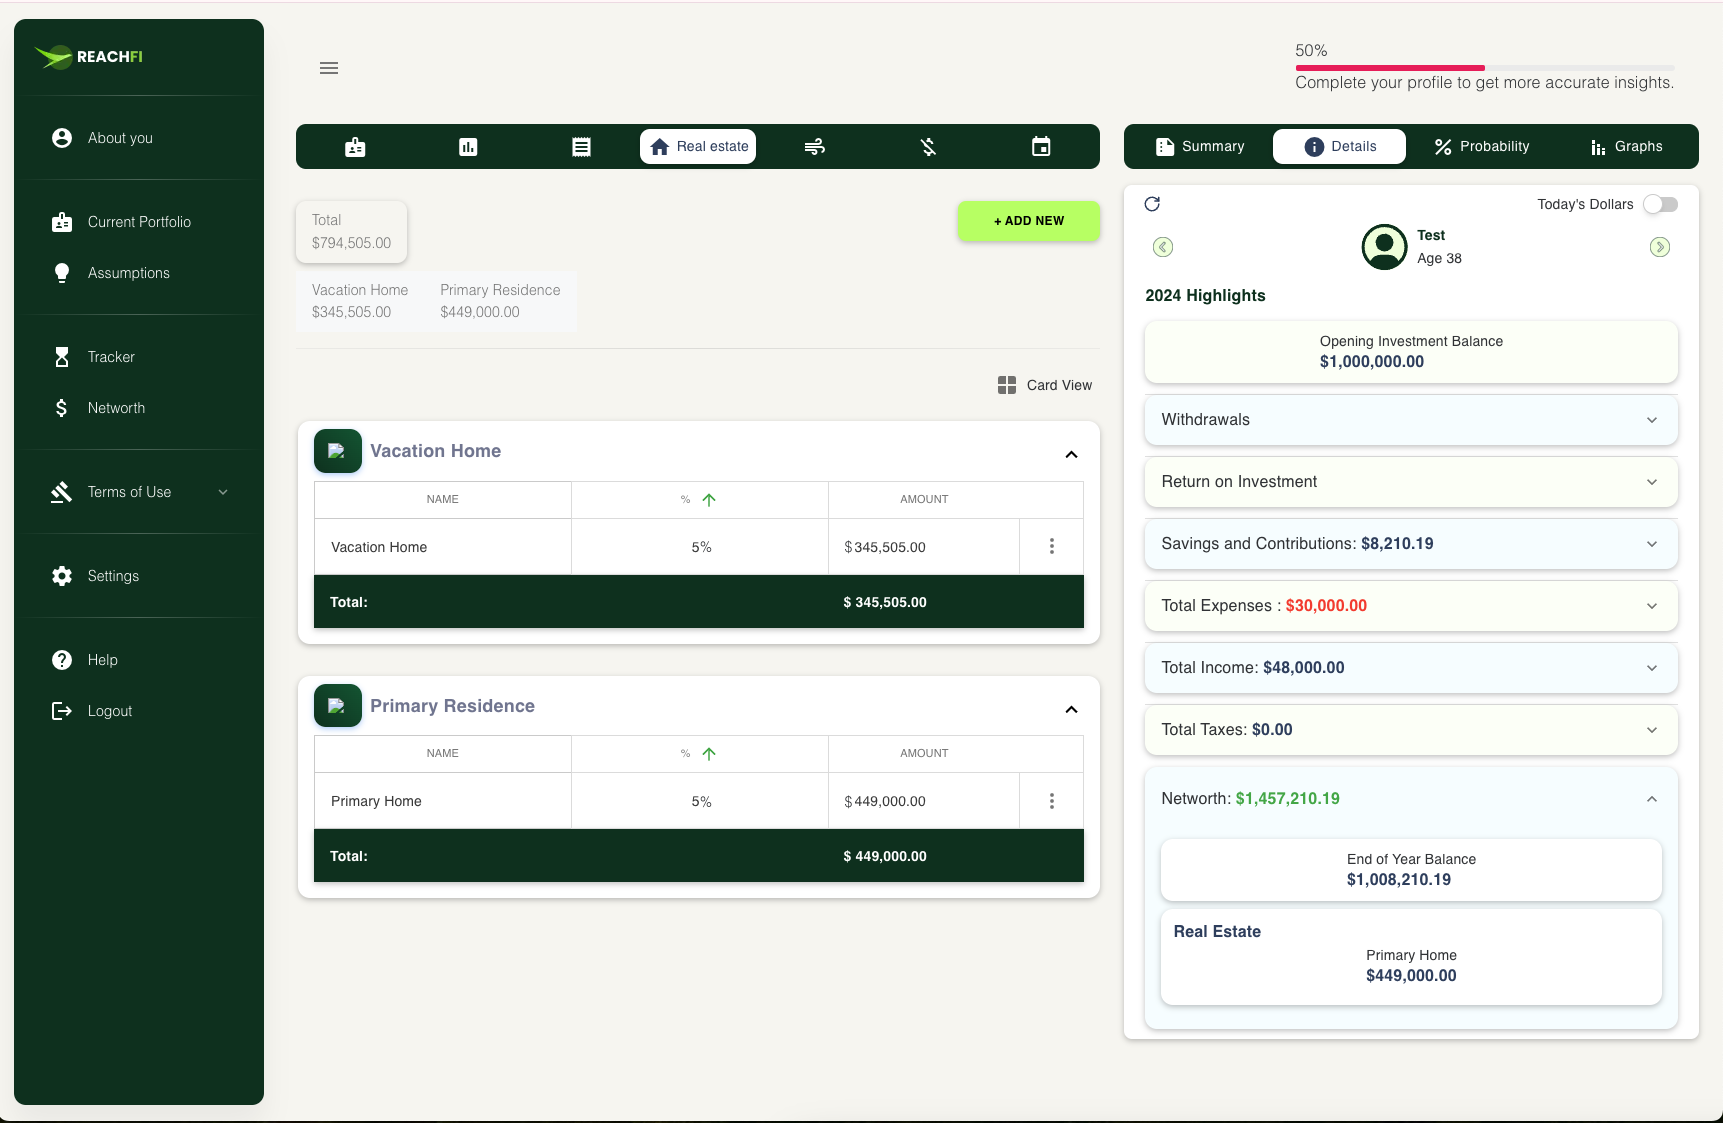1723x1123 pixels.
Task: Toggle the Today's Dollars switch
Action: [1660, 204]
